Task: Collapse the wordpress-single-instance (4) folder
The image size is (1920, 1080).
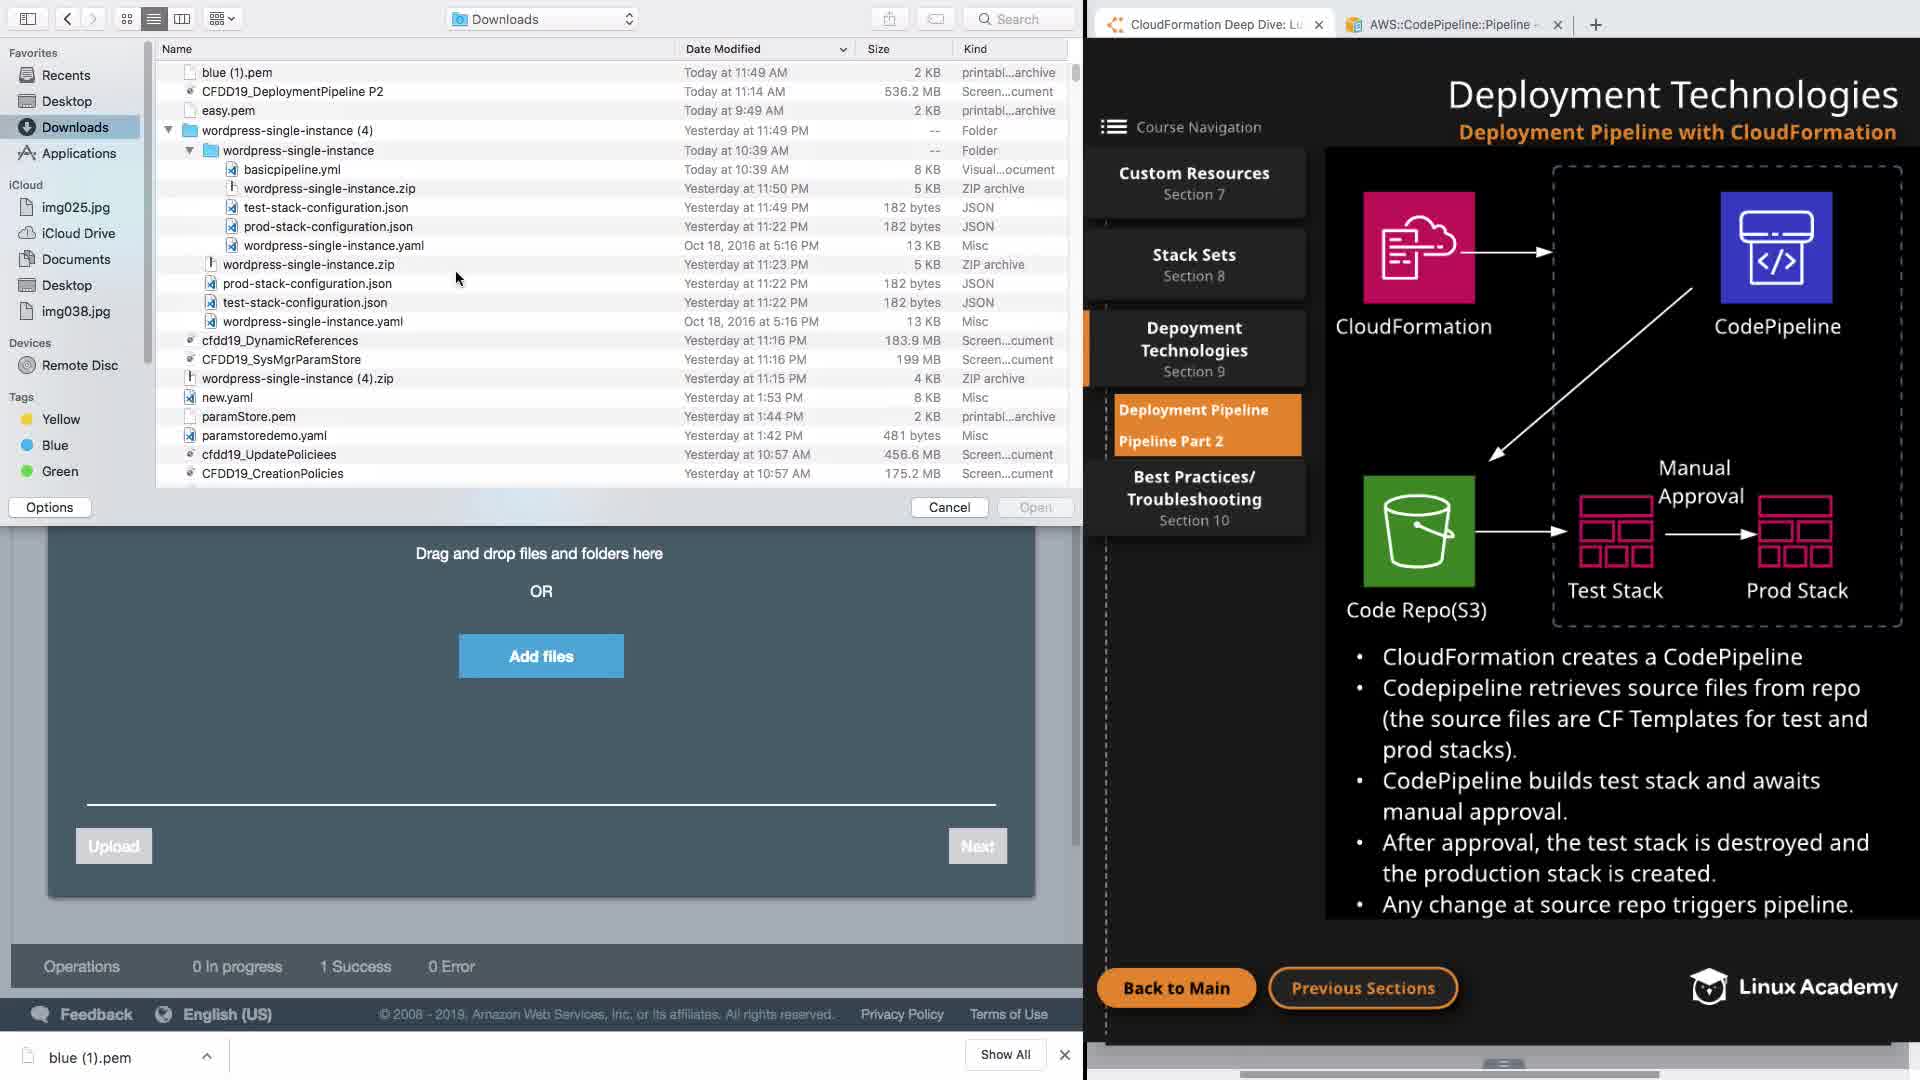Action: coord(168,130)
